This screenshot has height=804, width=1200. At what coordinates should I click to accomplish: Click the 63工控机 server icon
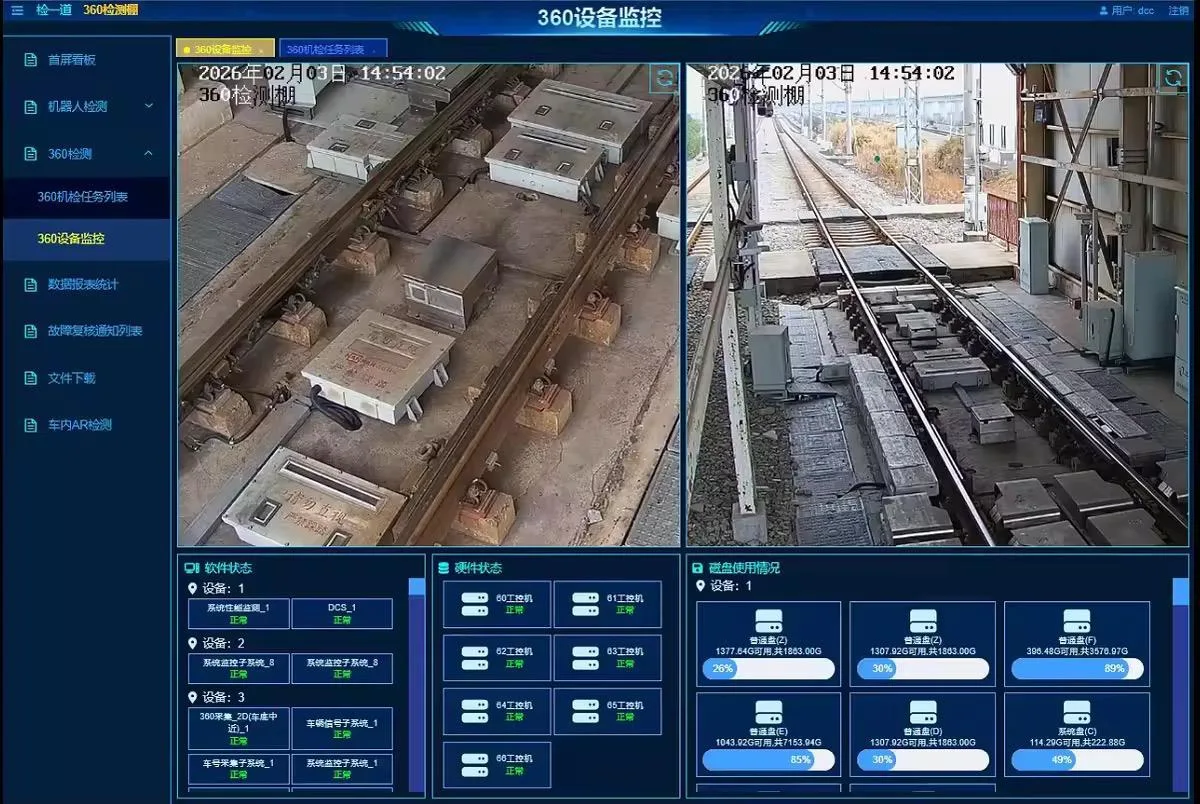585,657
